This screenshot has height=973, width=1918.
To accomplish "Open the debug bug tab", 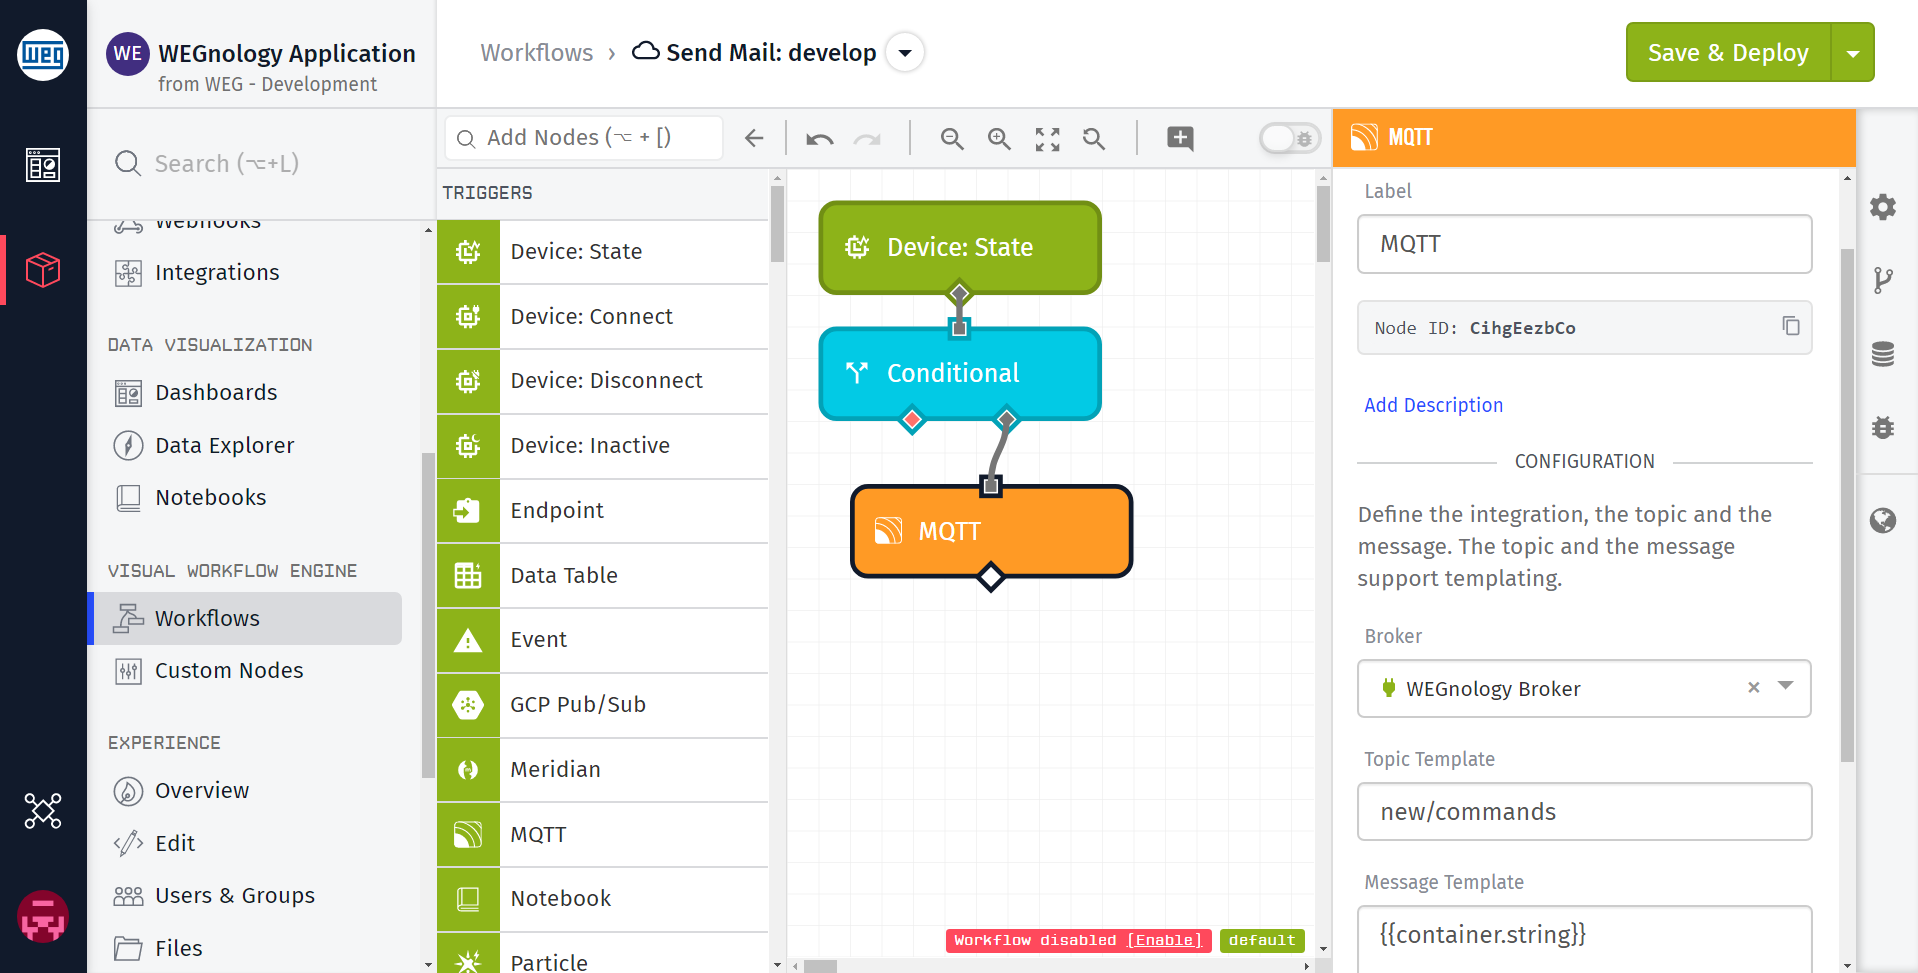I will tap(1883, 428).
